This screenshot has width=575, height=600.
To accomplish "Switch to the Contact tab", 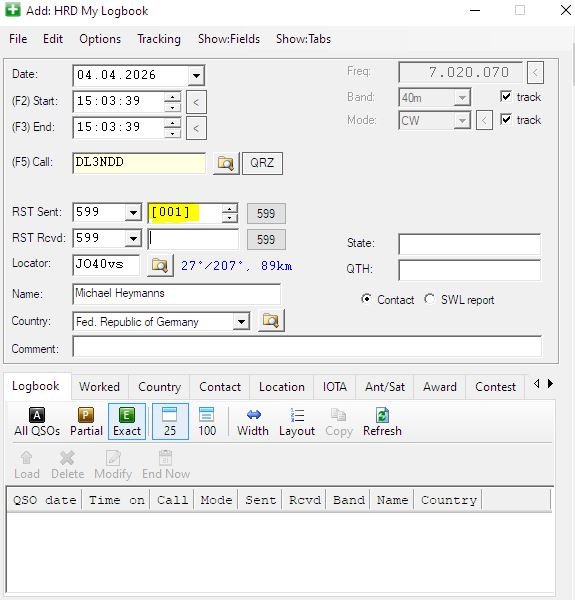I will coord(220,386).
